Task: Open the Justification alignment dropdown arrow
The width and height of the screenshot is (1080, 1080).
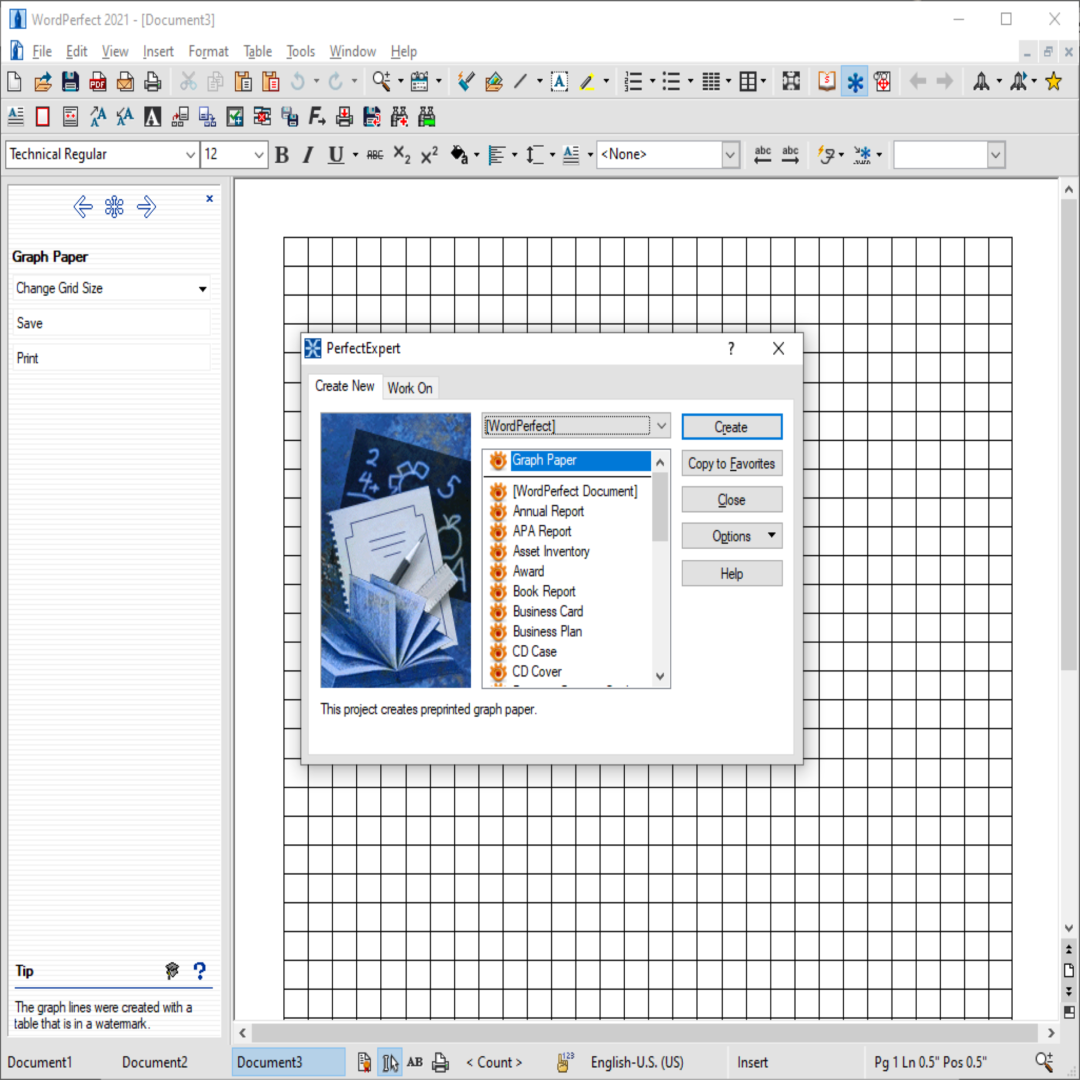Action: (x=515, y=155)
